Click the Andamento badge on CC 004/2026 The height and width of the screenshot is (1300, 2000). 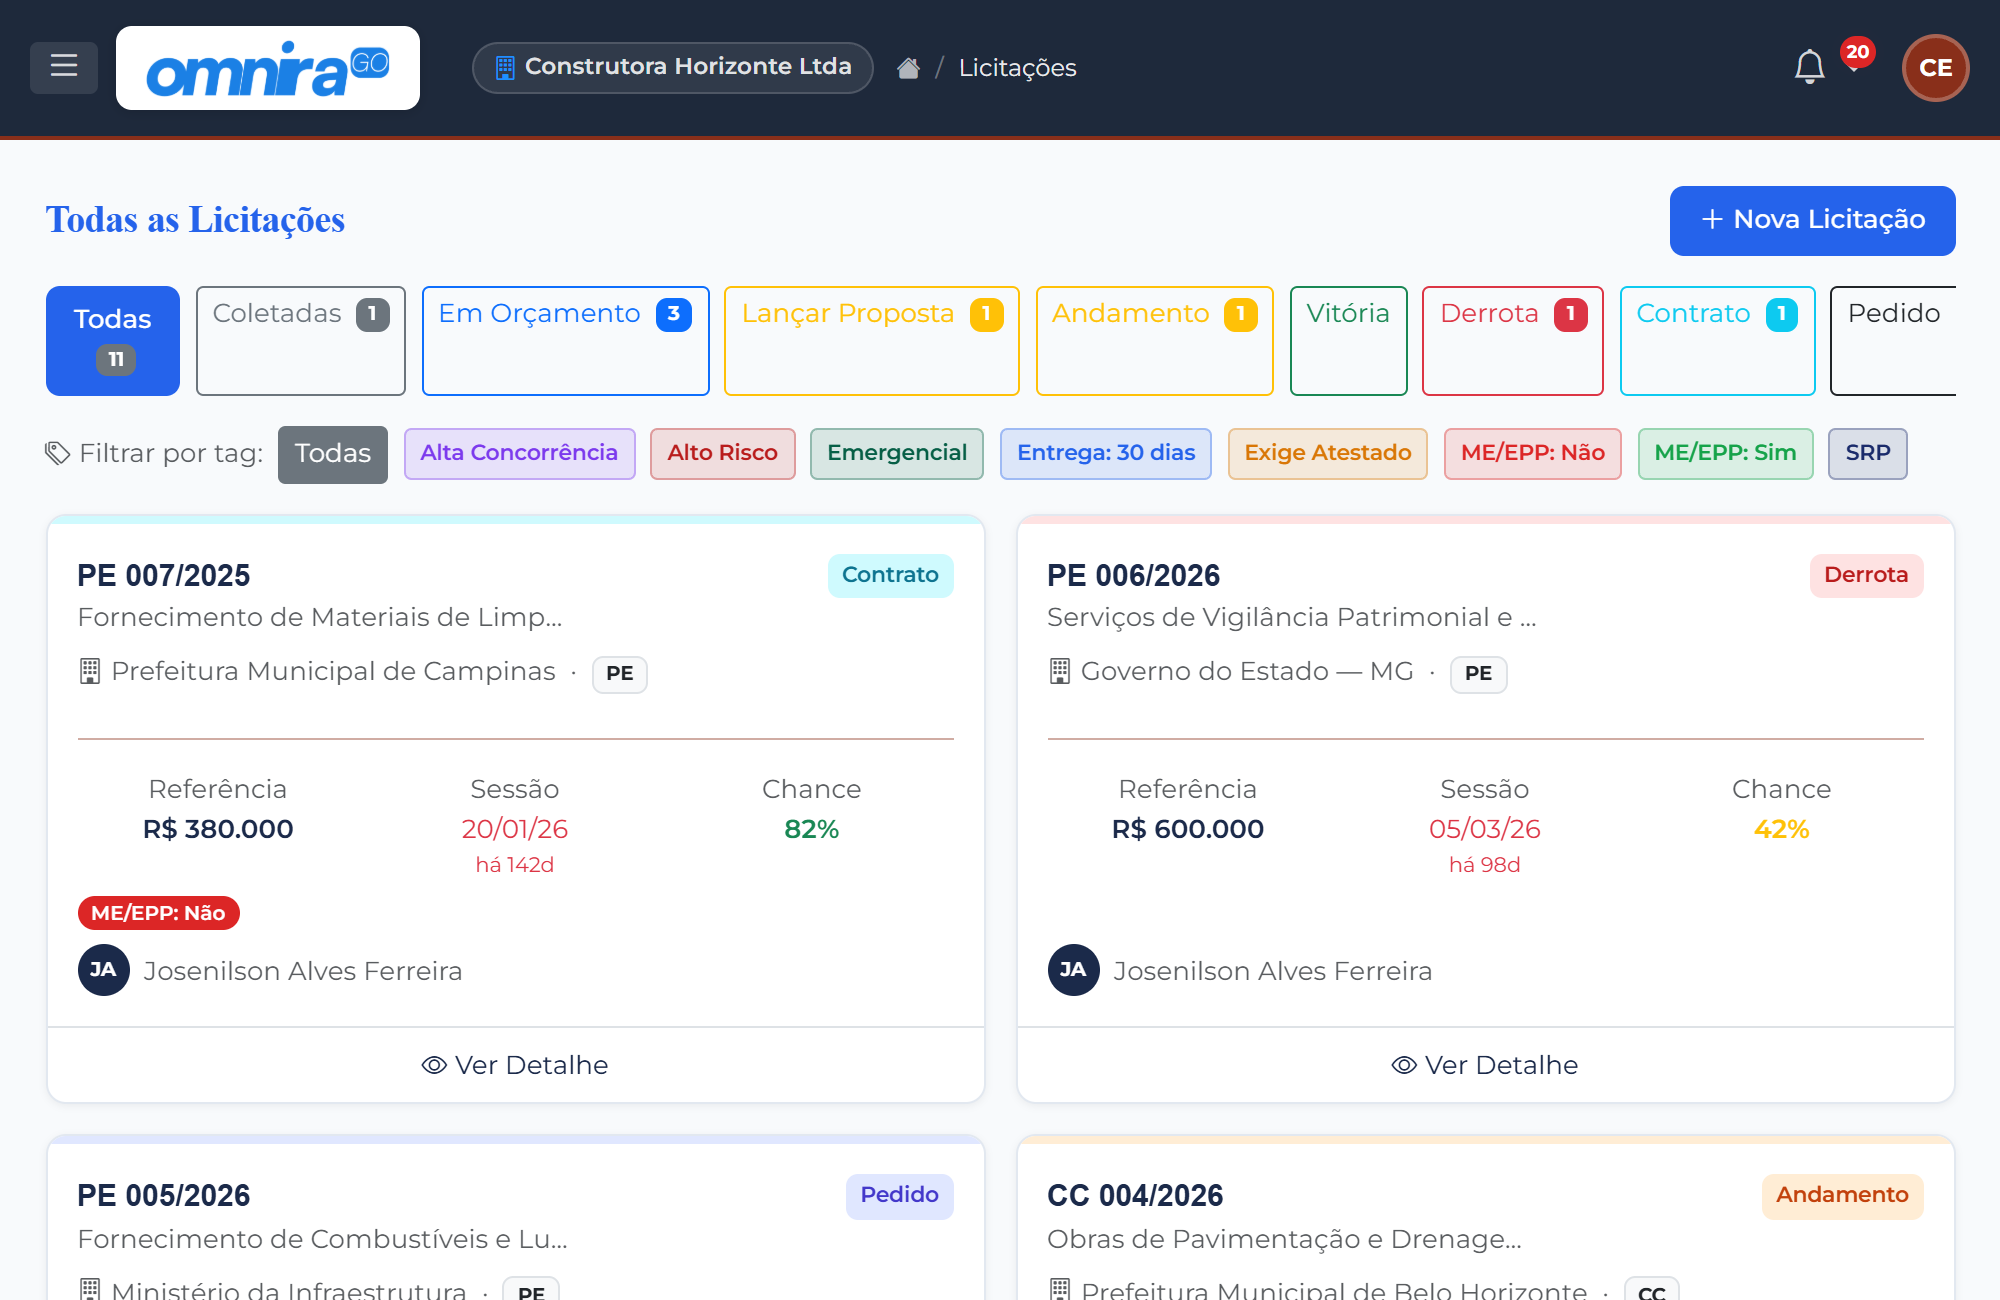click(x=1842, y=1196)
